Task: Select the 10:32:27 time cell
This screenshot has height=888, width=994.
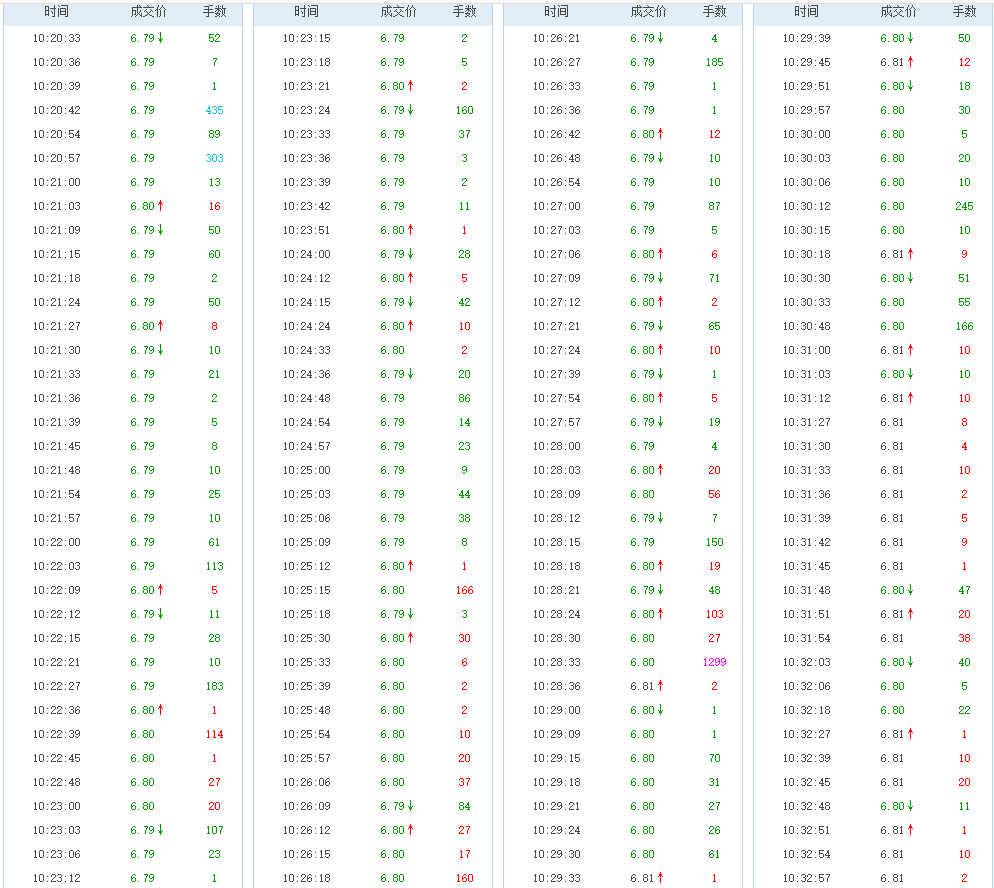Action: point(806,735)
